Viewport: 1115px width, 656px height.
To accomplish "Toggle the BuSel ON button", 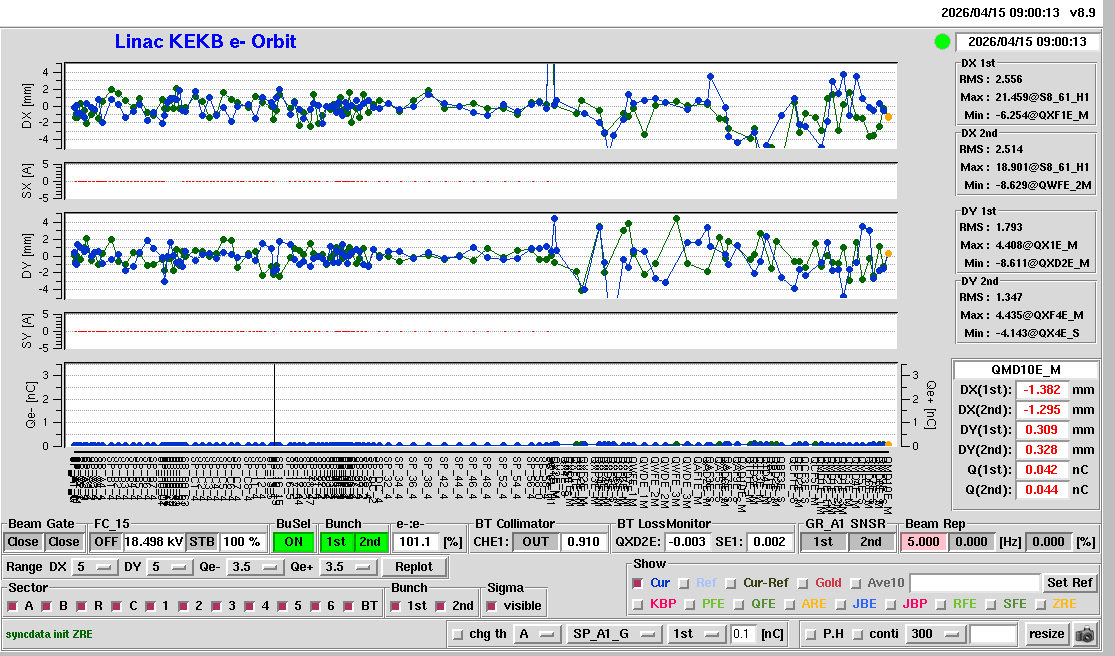I will click(293, 541).
